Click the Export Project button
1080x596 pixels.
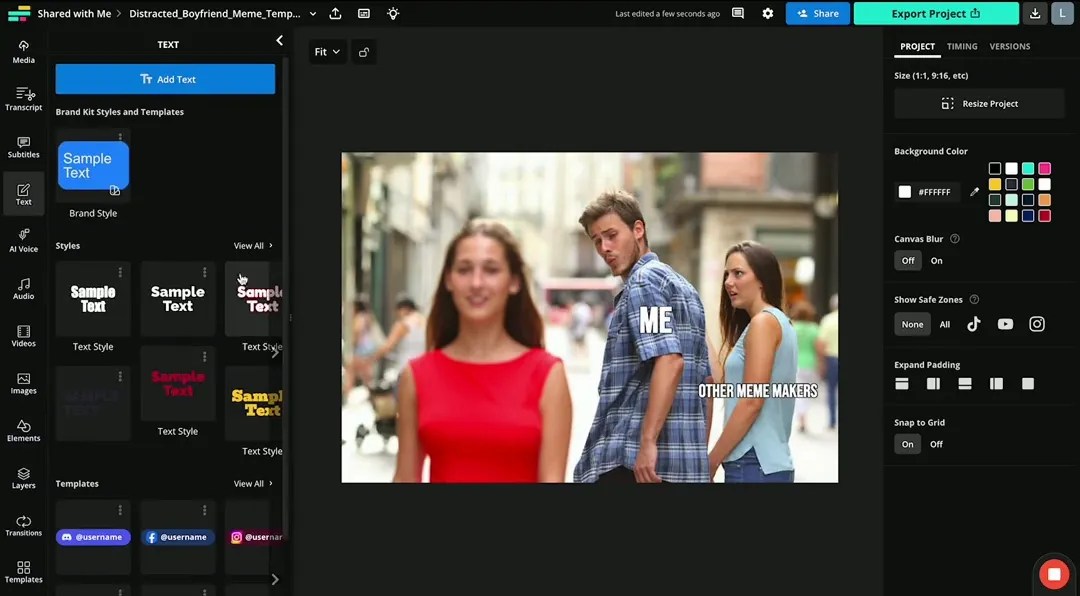pos(936,13)
